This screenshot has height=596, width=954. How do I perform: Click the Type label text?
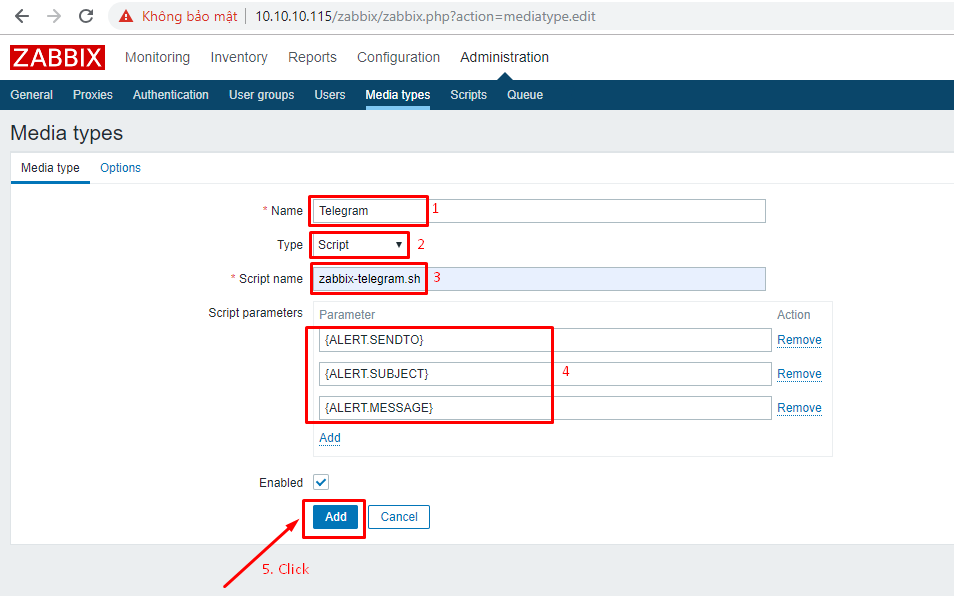pyautogui.click(x=290, y=244)
